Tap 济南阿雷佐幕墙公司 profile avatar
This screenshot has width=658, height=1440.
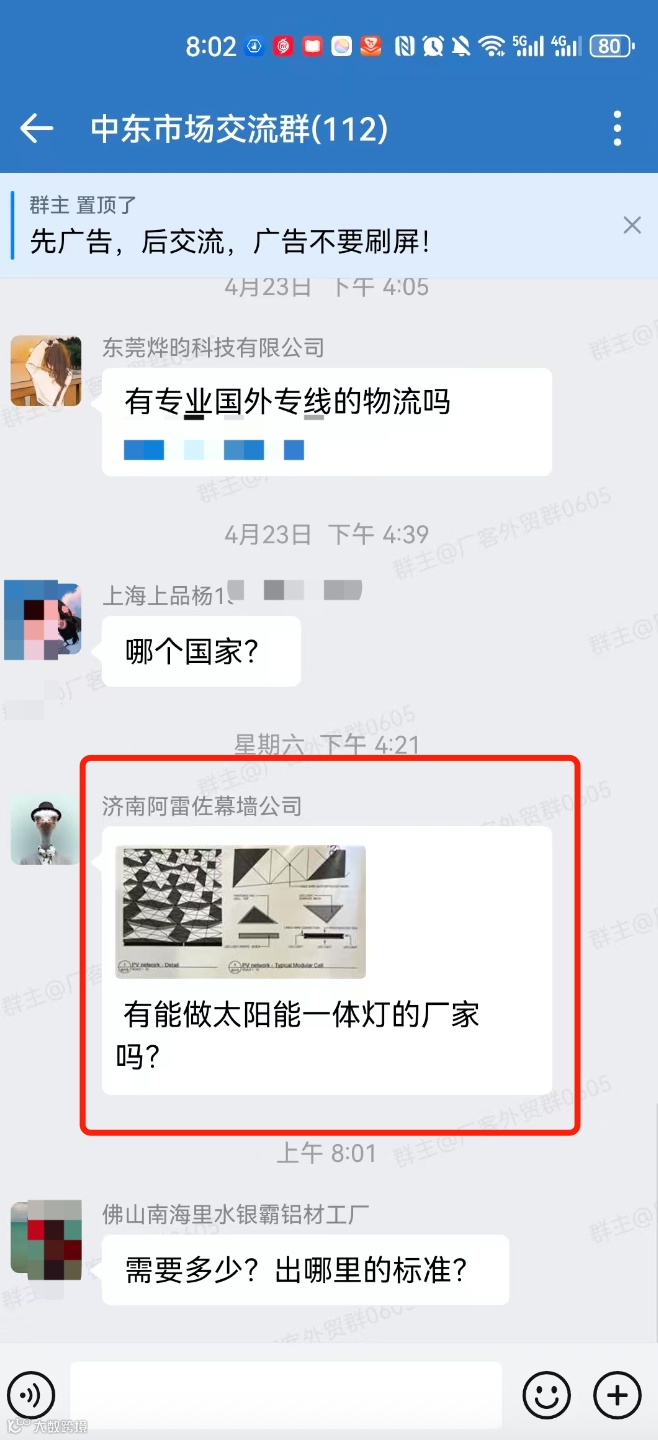point(46,830)
